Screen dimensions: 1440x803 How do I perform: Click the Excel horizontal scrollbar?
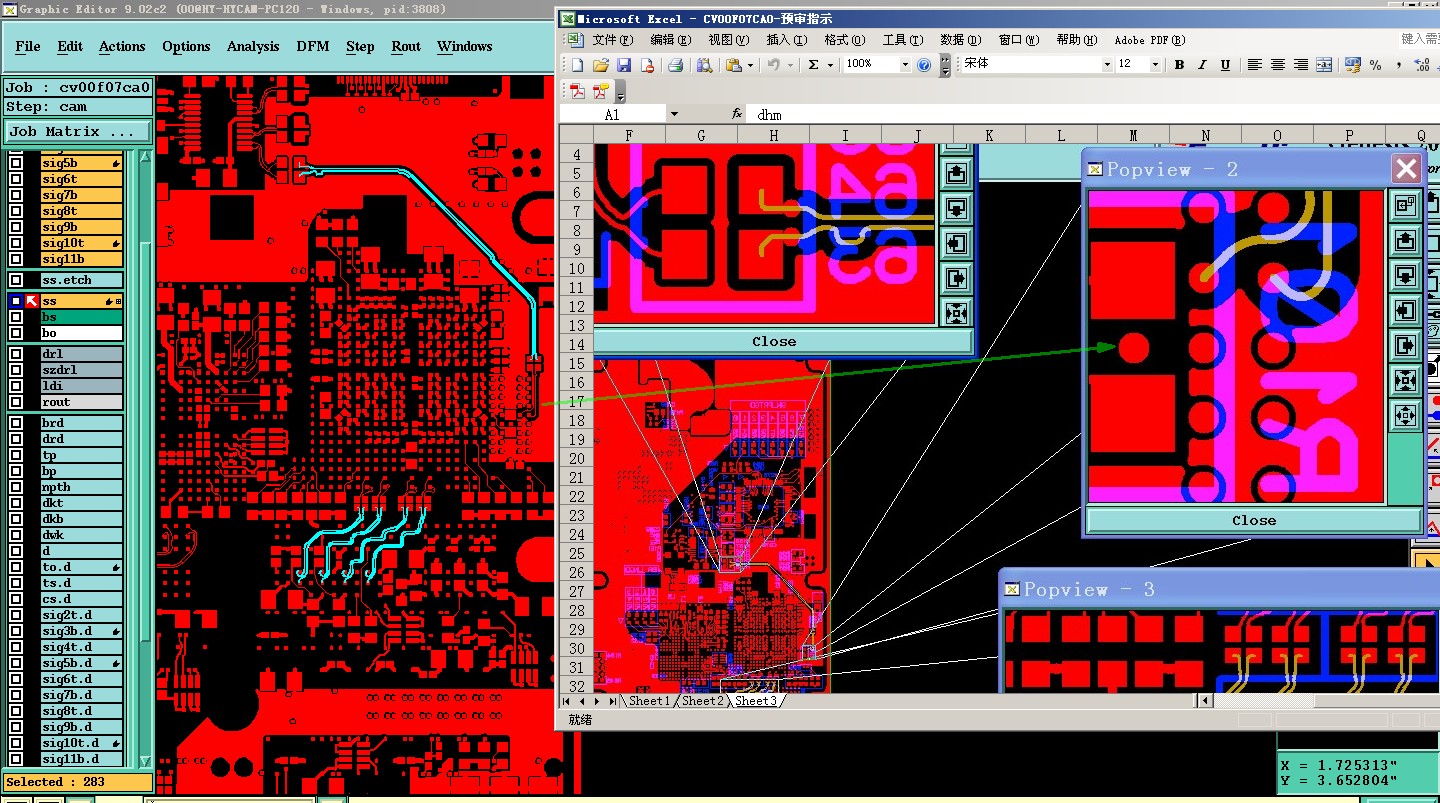pos(1318,701)
